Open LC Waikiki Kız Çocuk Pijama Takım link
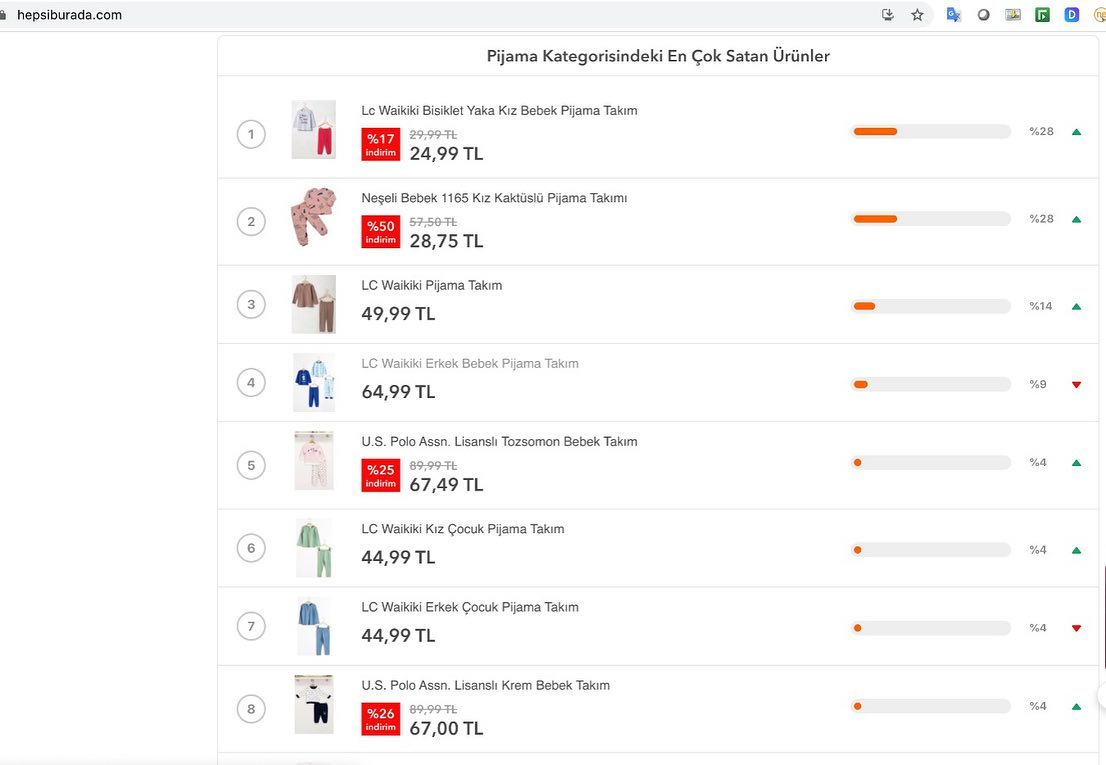Image resolution: width=1106 pixels, height=765 pixels. (463, 529)
